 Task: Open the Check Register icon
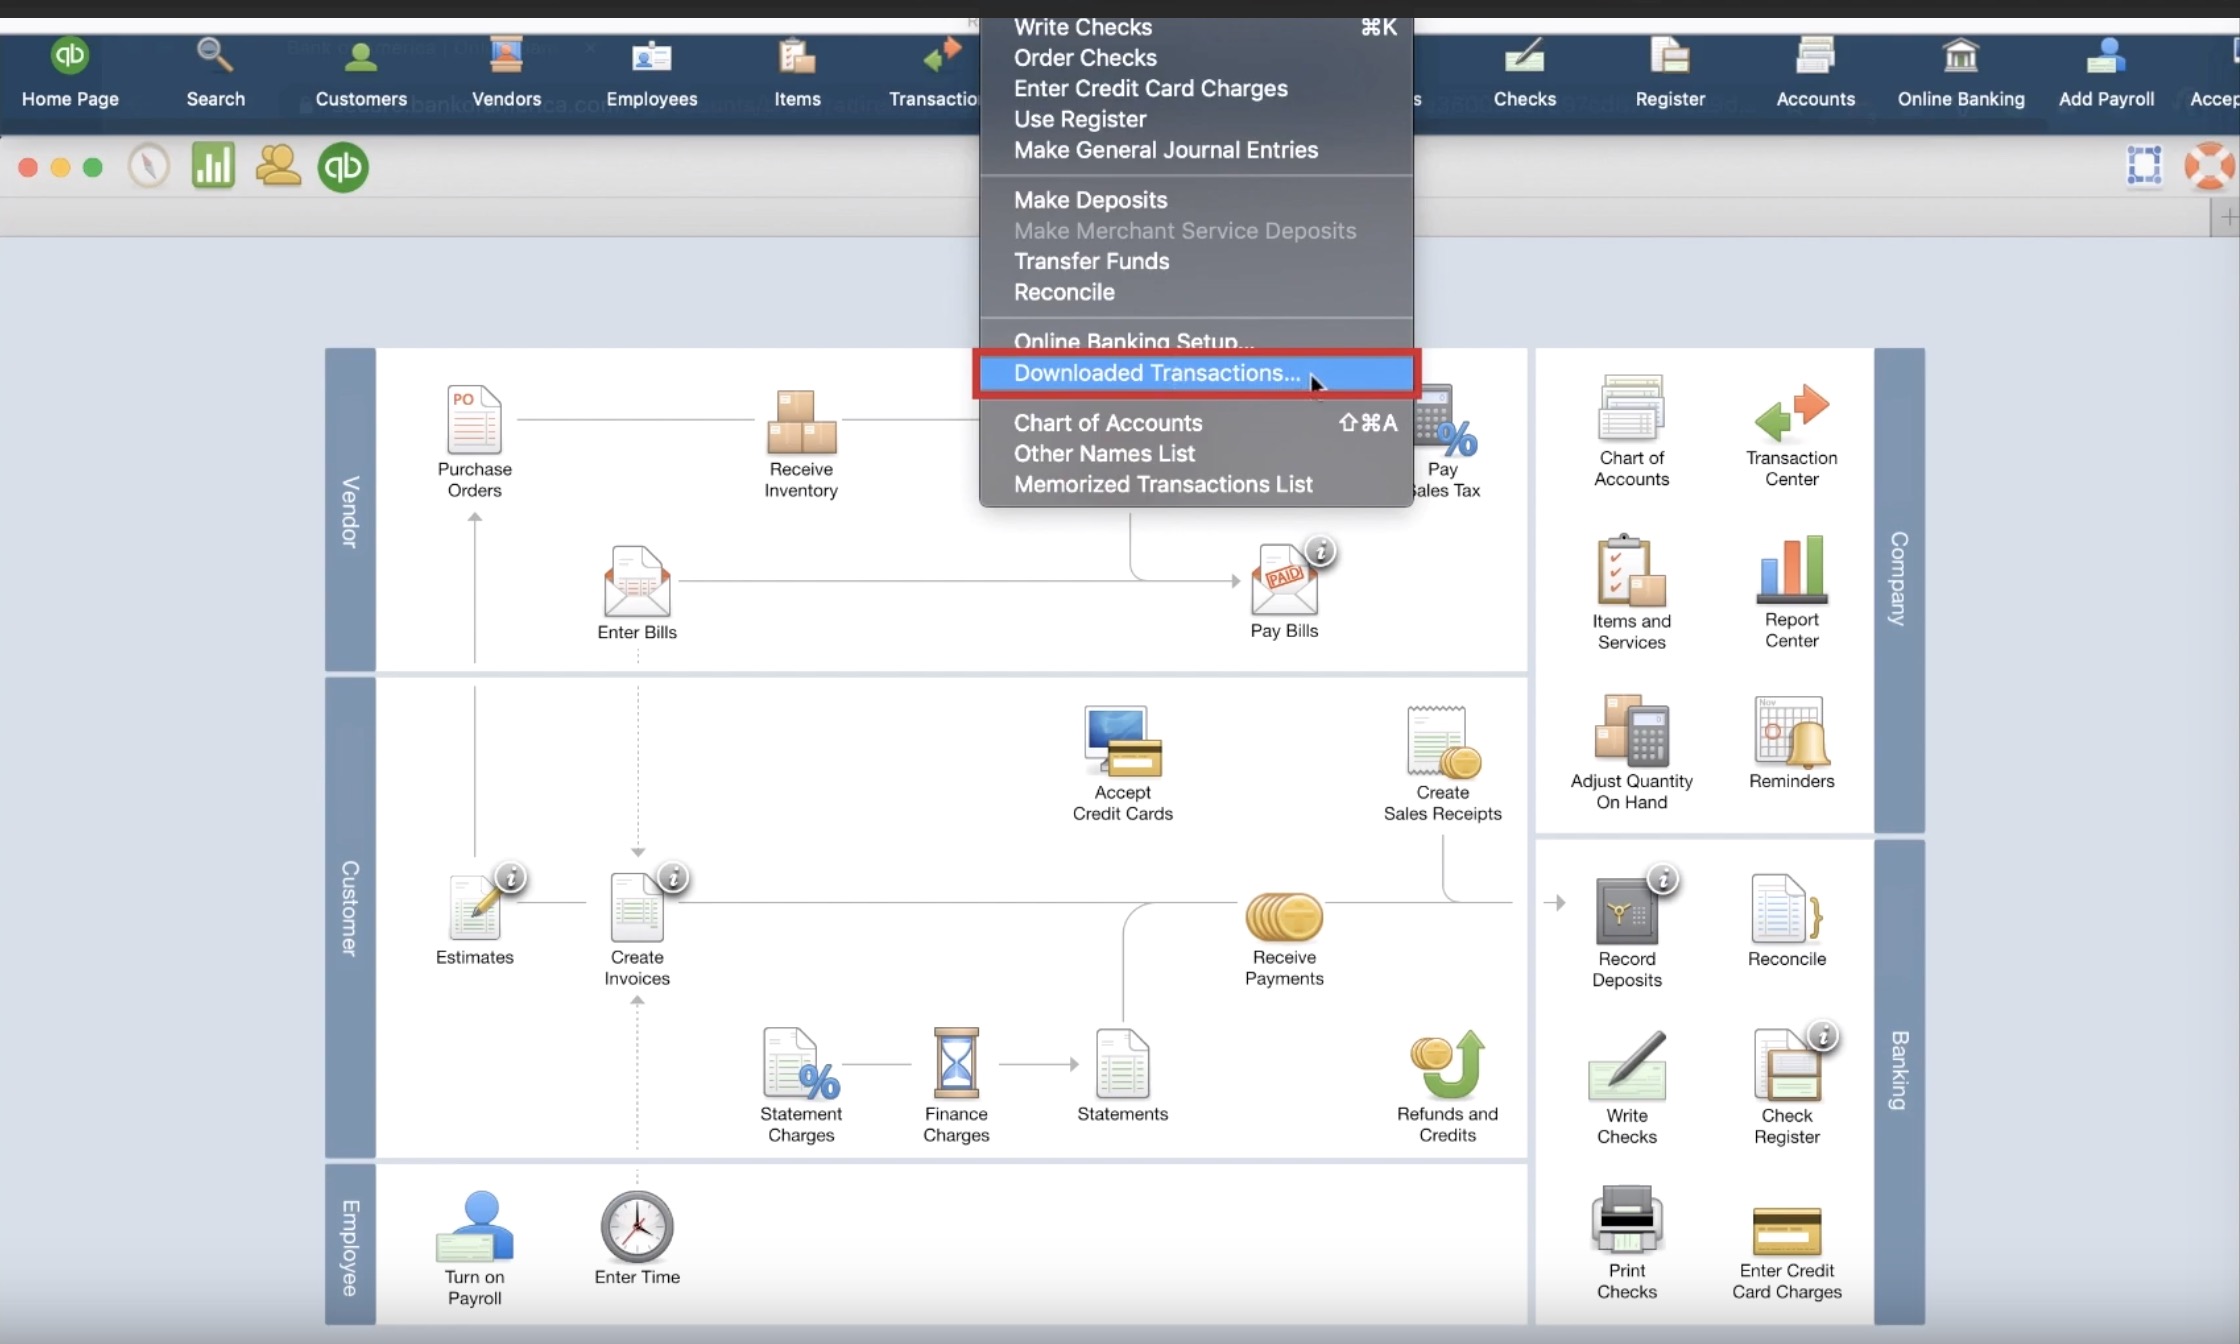pos(1786,1066)
